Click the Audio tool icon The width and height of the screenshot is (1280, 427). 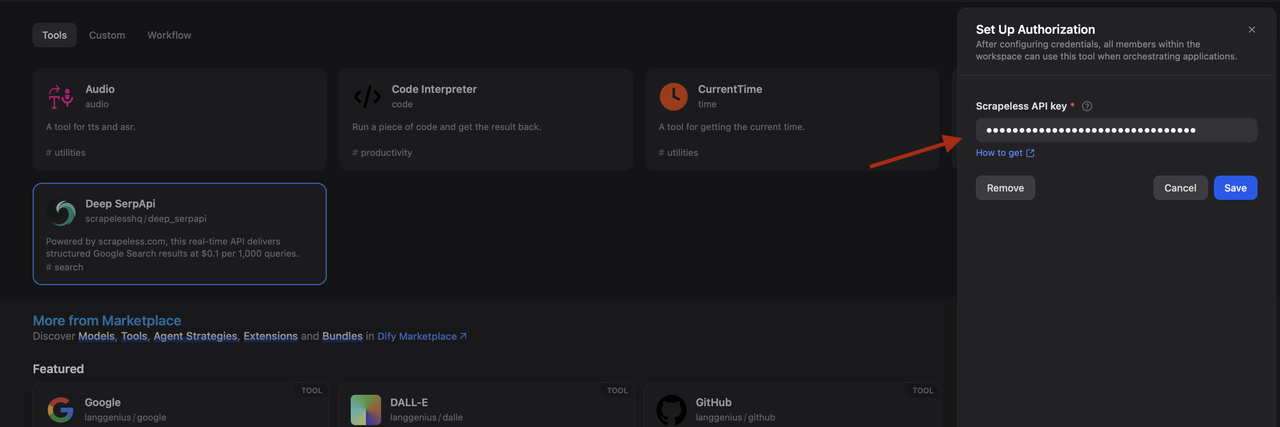pos(61,97)
